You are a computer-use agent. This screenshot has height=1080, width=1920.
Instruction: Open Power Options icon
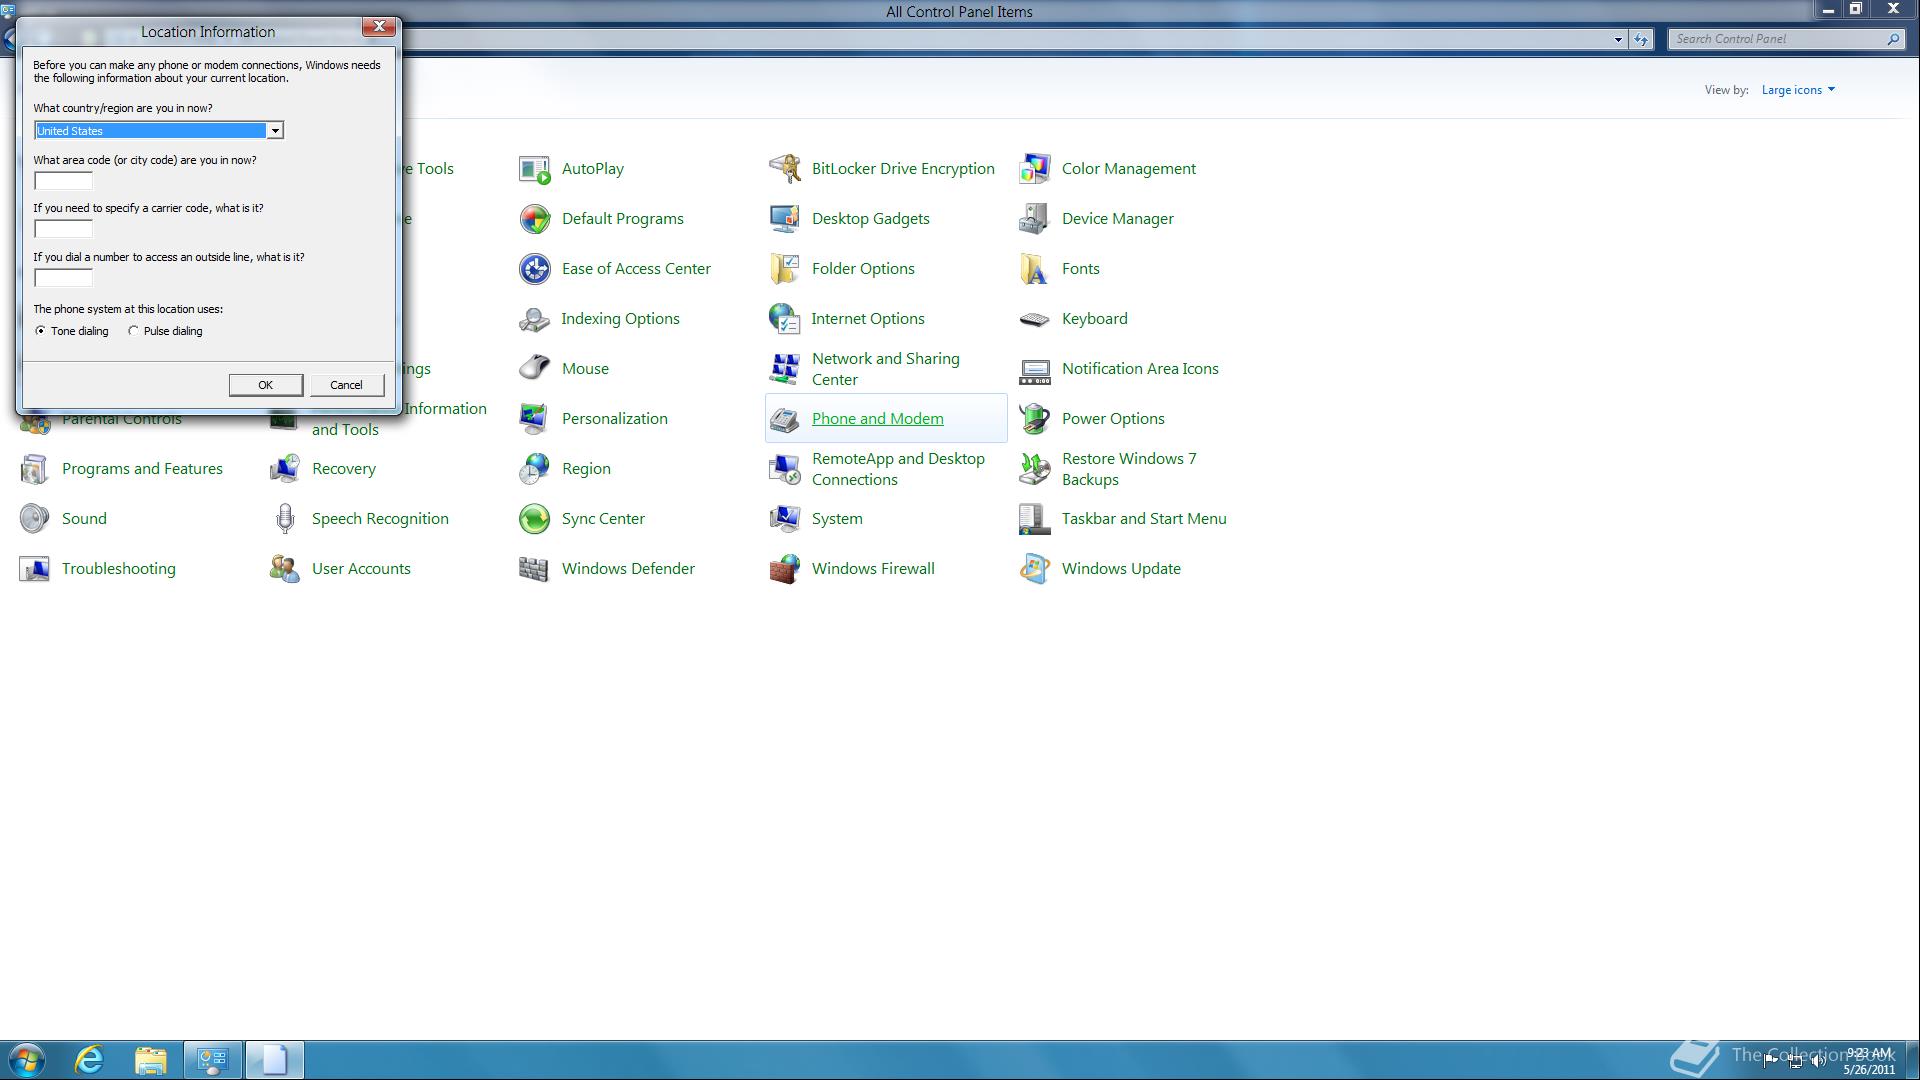(x=1035, y=419)
